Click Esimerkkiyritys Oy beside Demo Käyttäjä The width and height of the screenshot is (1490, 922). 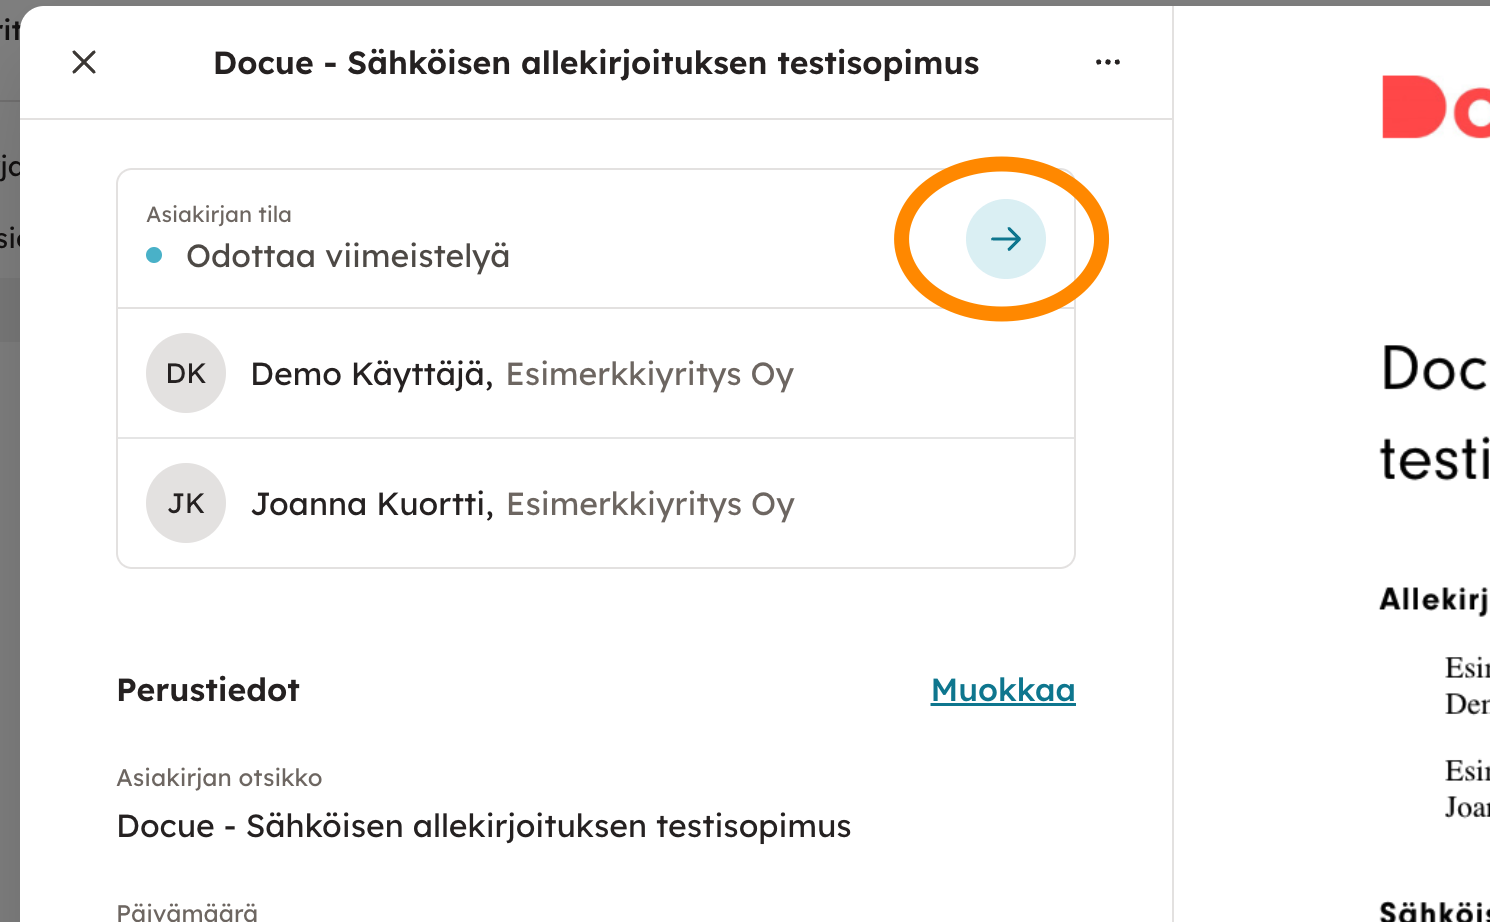(x=650, y=374)
